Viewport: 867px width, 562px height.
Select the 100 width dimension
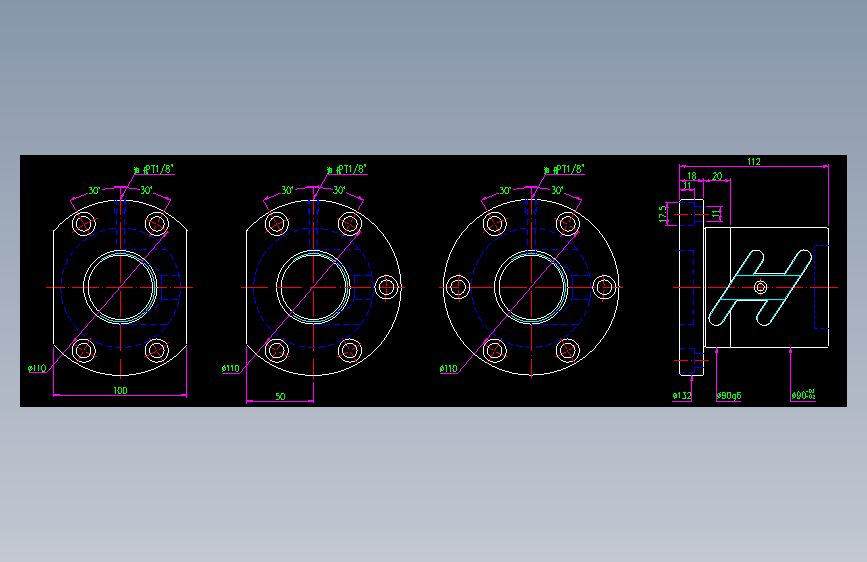(120, 391)
